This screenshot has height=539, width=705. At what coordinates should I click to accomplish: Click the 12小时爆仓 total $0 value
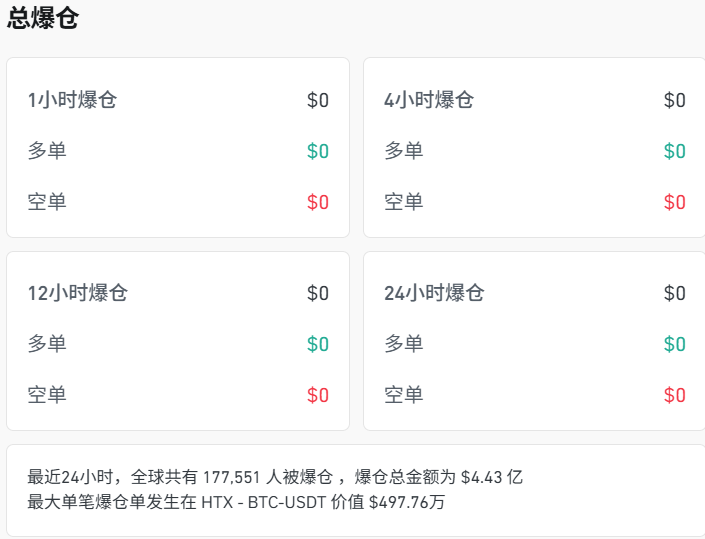[x=318, y=293]
